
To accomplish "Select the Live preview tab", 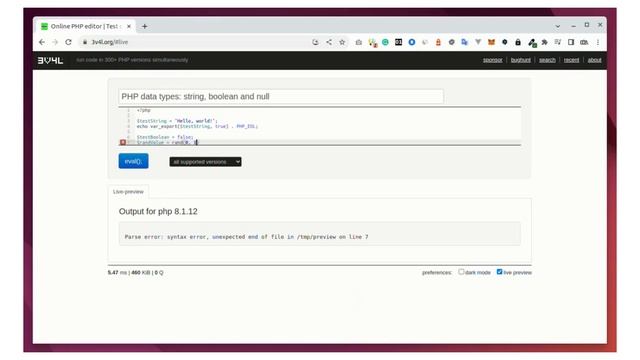I will tap(128, 191).
